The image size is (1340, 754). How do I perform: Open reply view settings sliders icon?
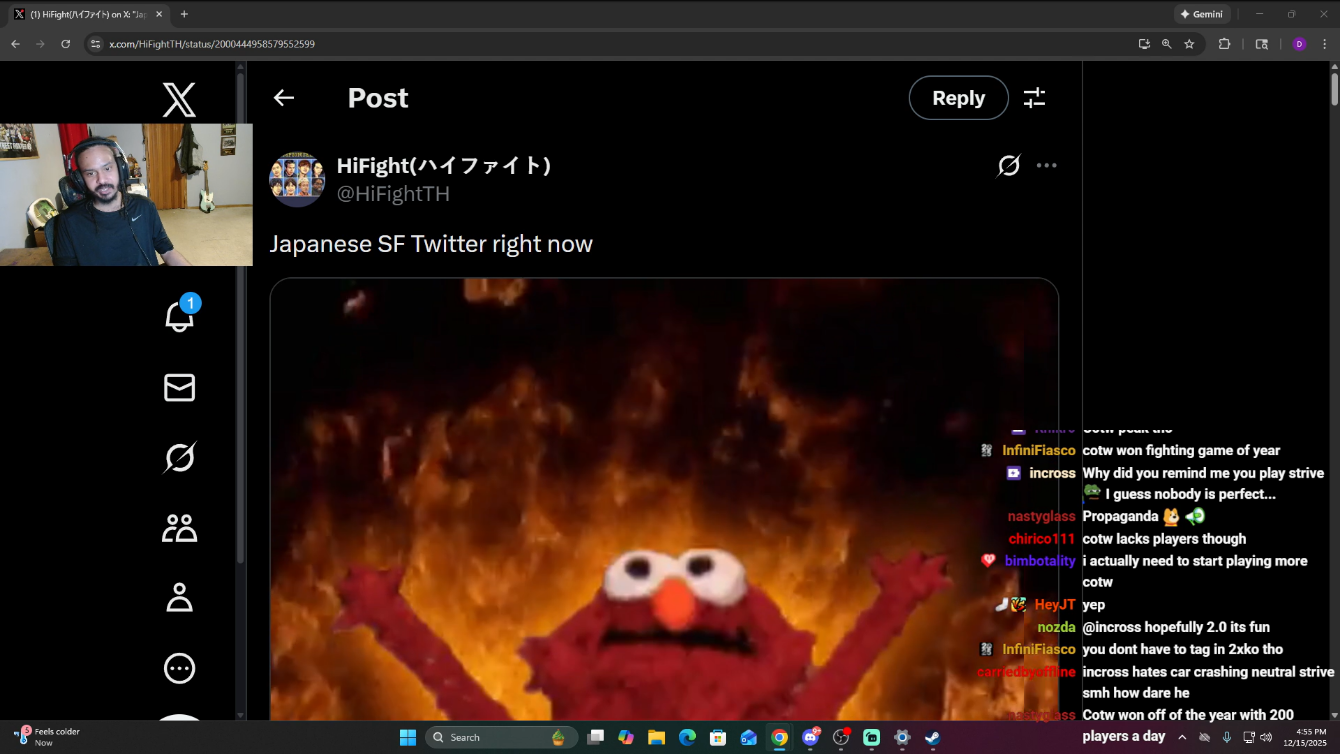[x=1034, y=98]
